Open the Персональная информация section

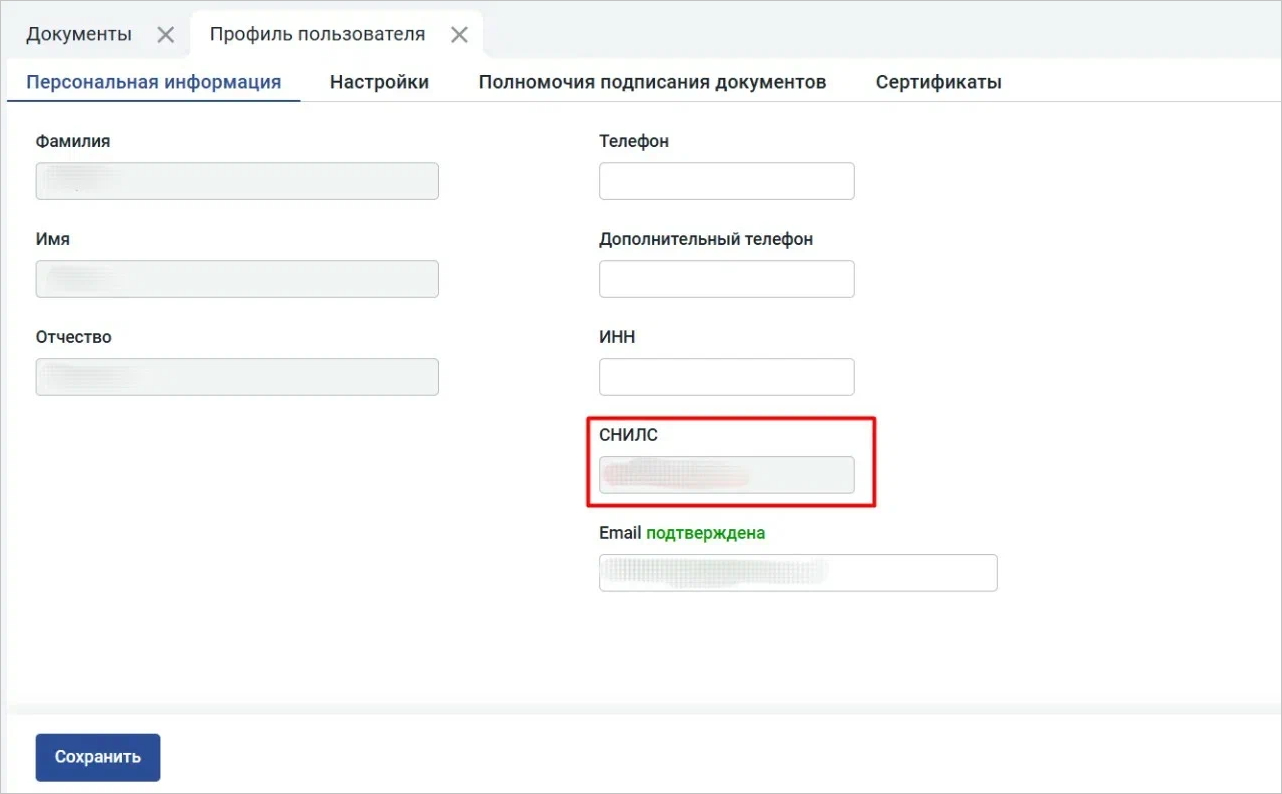(153, 82)
